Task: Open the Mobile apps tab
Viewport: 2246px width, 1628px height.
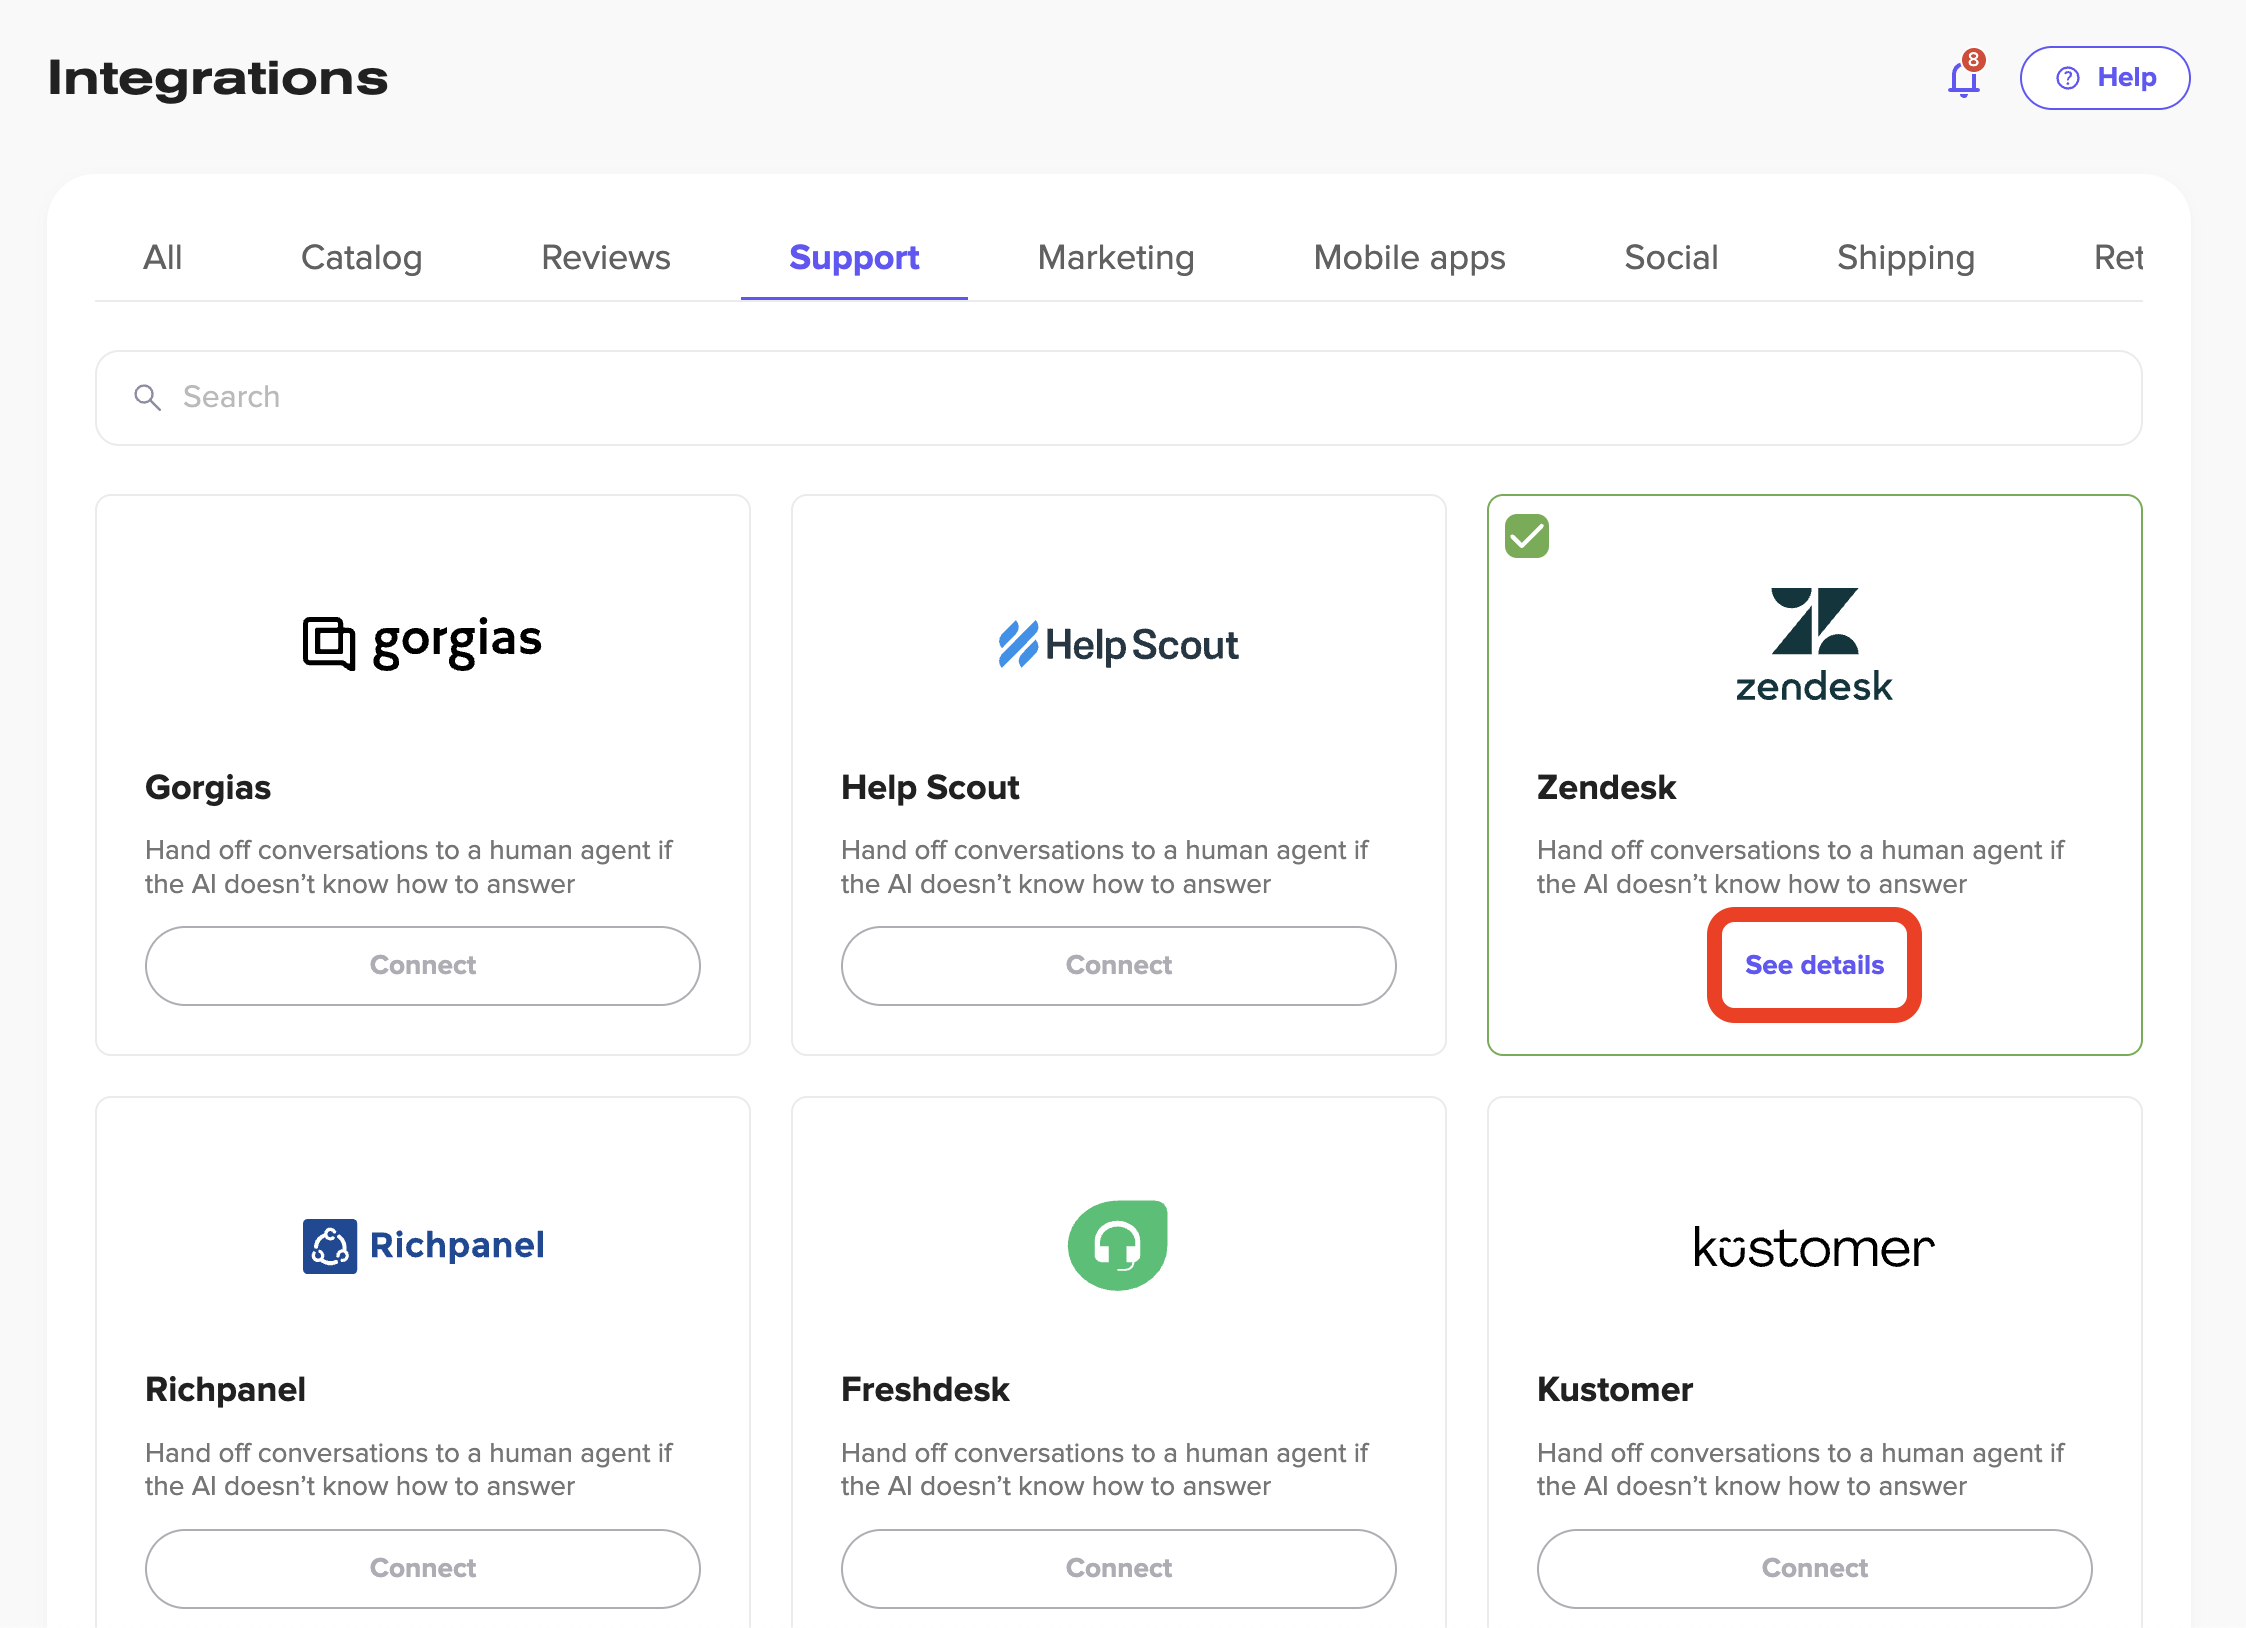Action: click(x=1409, y=258)
